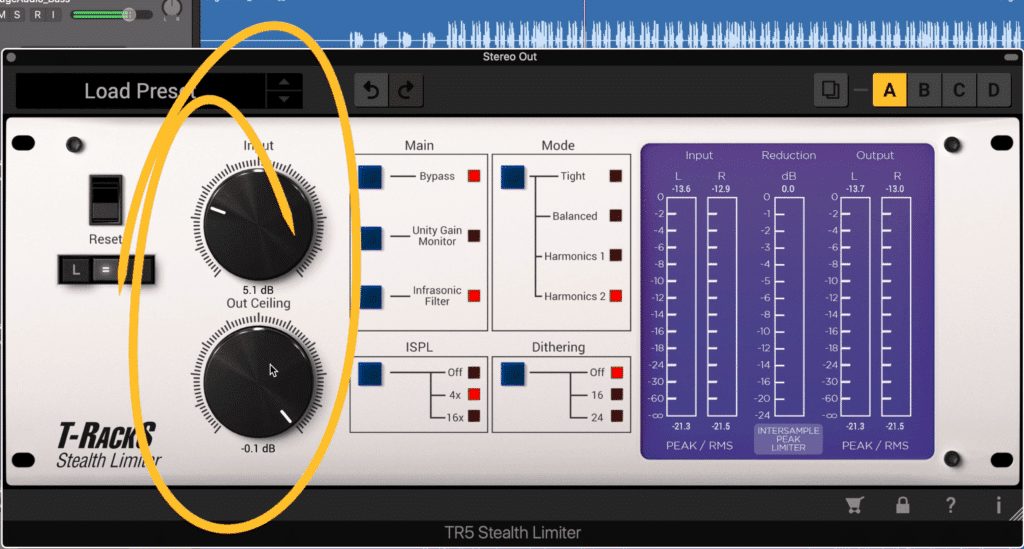Set ISPL to 4x
The image size is (1024, 549).
[x=474, y=394]
